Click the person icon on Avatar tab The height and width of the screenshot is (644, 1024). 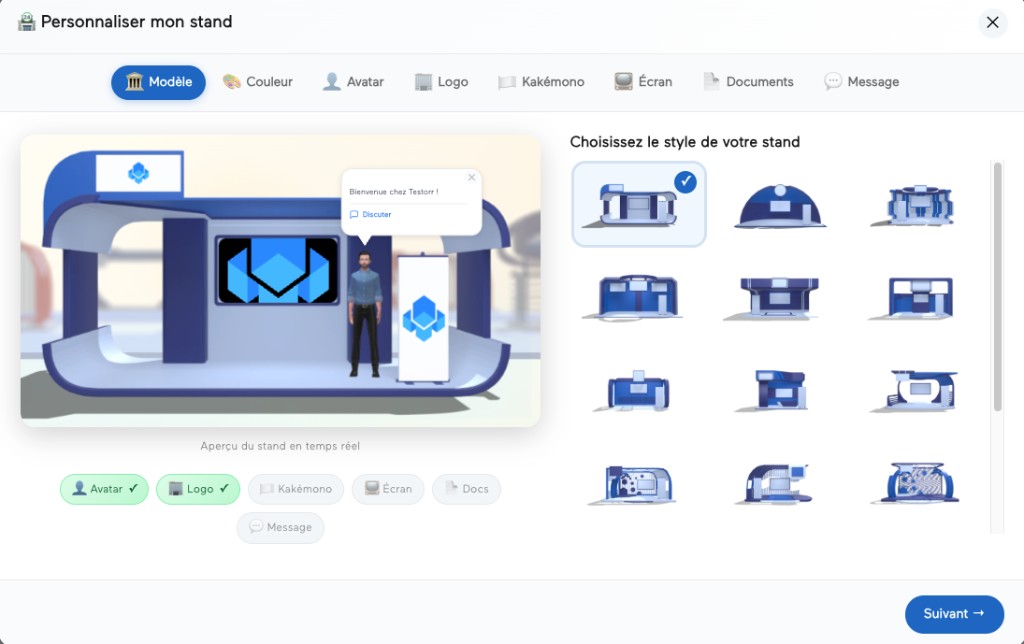332,82
